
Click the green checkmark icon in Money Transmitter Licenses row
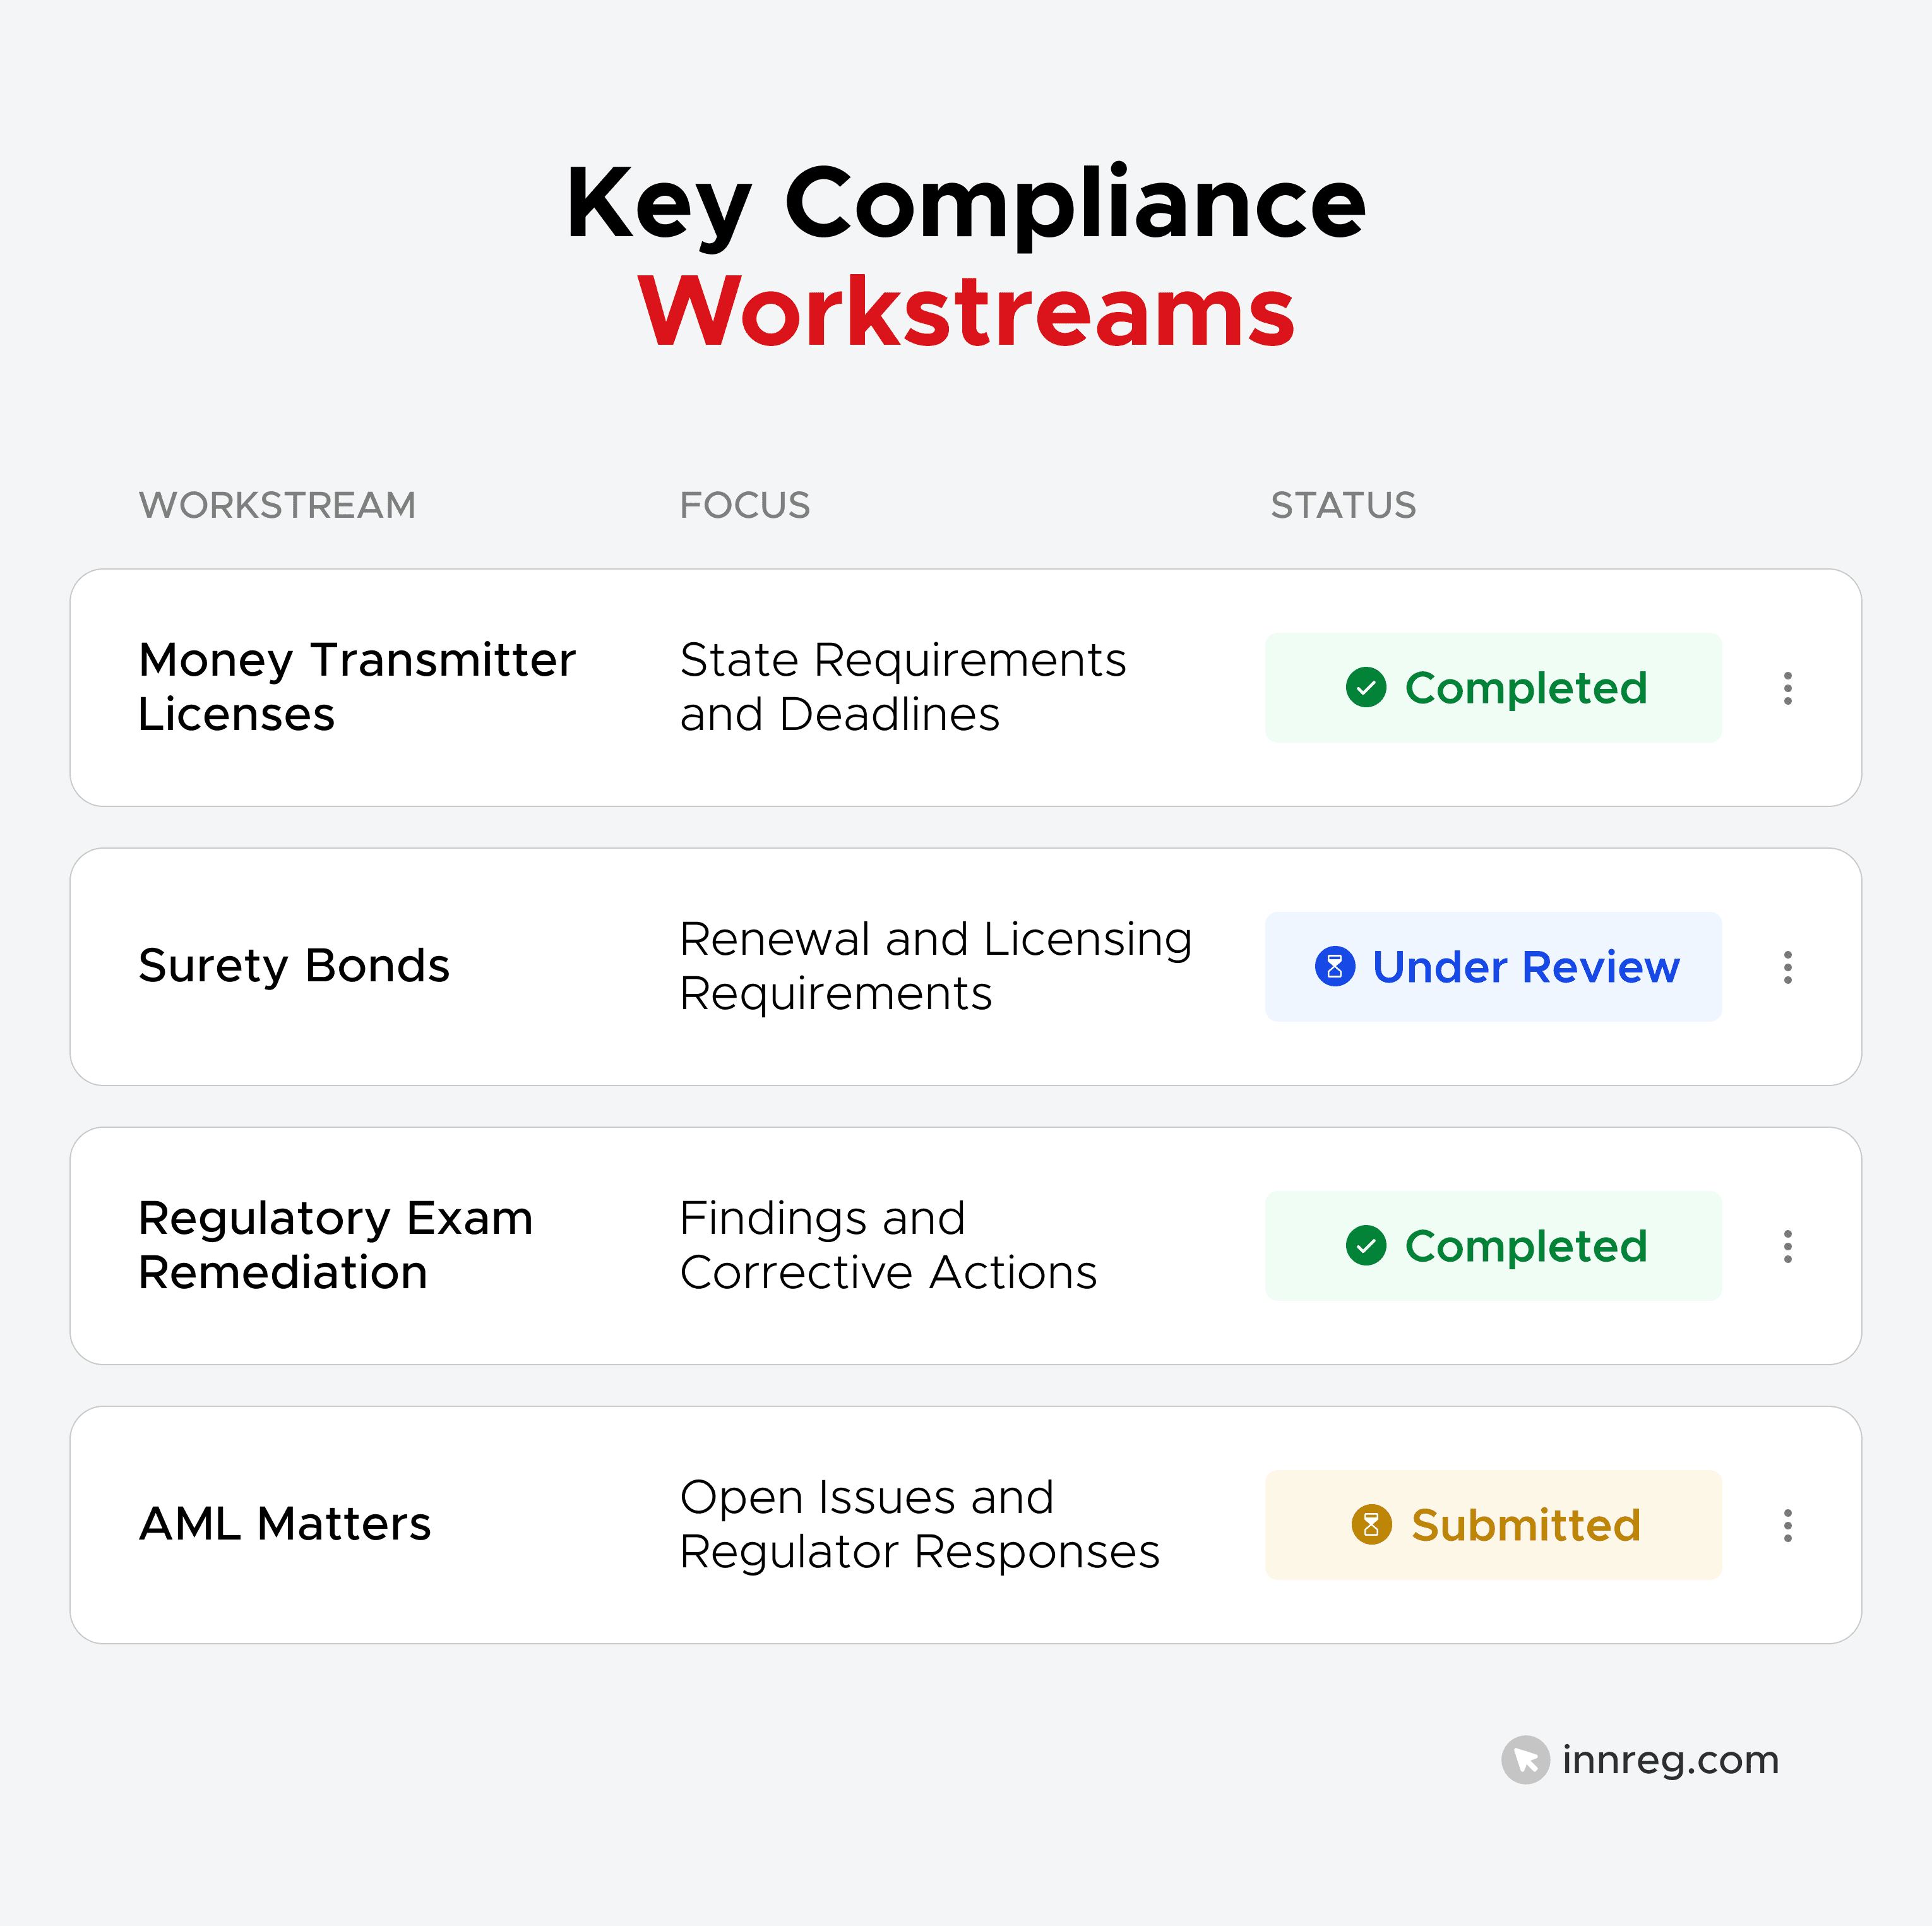click(1366, 687)
